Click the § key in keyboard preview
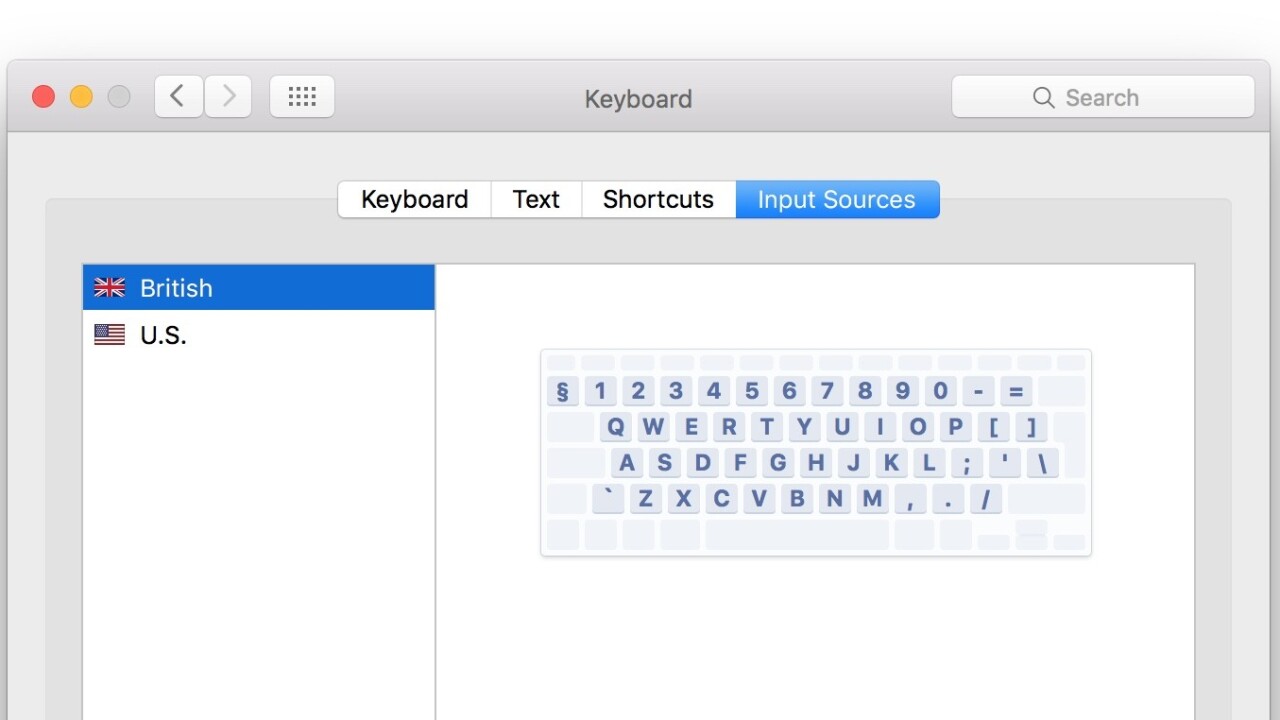Image resolution: width=1280 pixels, height=720 pixels. tap(562, 391)
